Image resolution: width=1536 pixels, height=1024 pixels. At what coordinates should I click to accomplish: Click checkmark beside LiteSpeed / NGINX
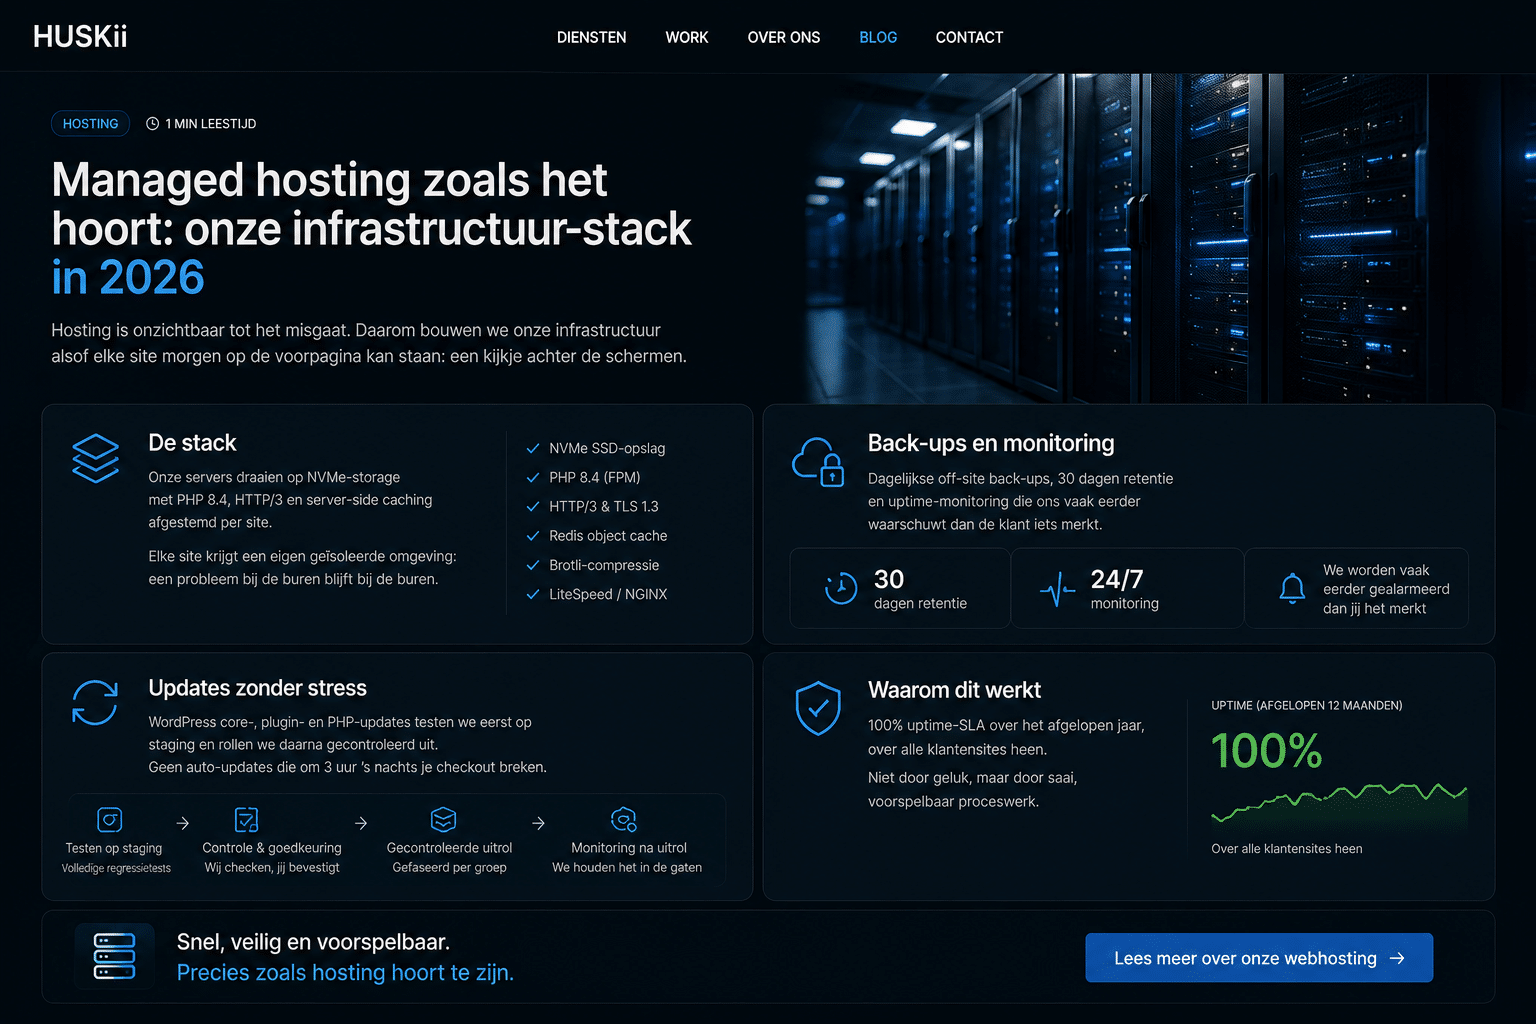click(533, 594)
